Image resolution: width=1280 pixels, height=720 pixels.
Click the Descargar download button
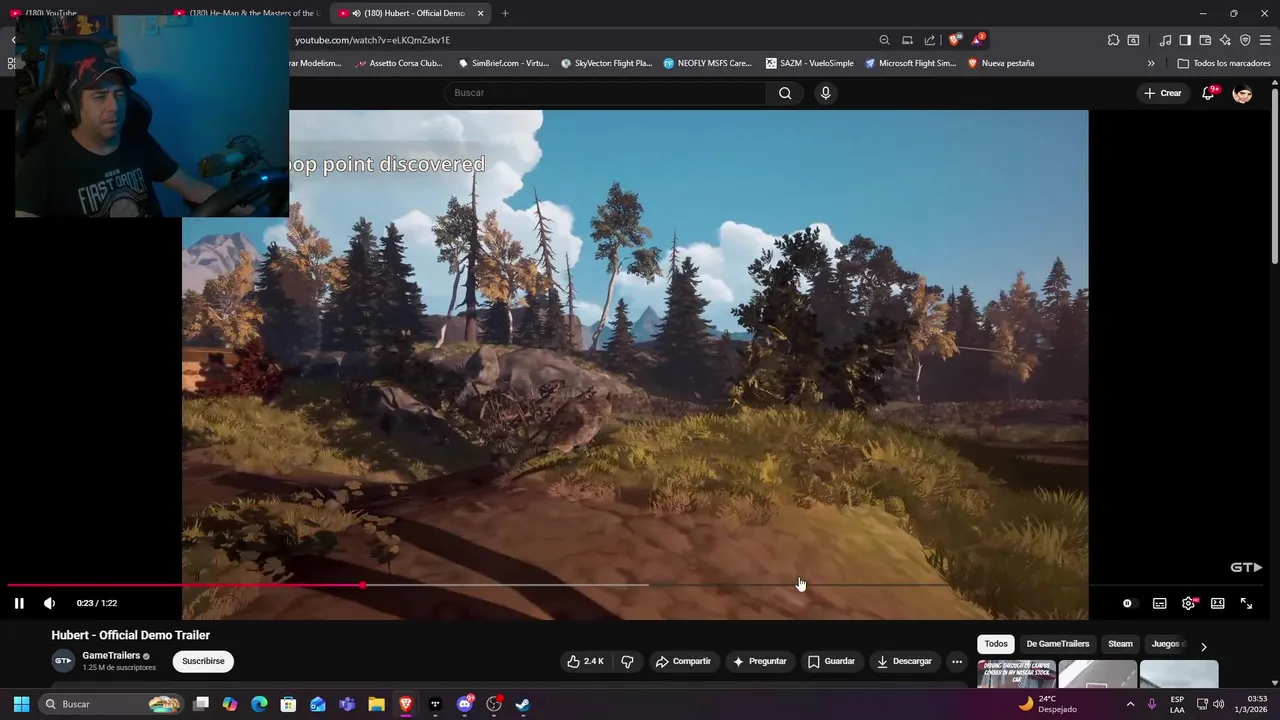(904, 661)
